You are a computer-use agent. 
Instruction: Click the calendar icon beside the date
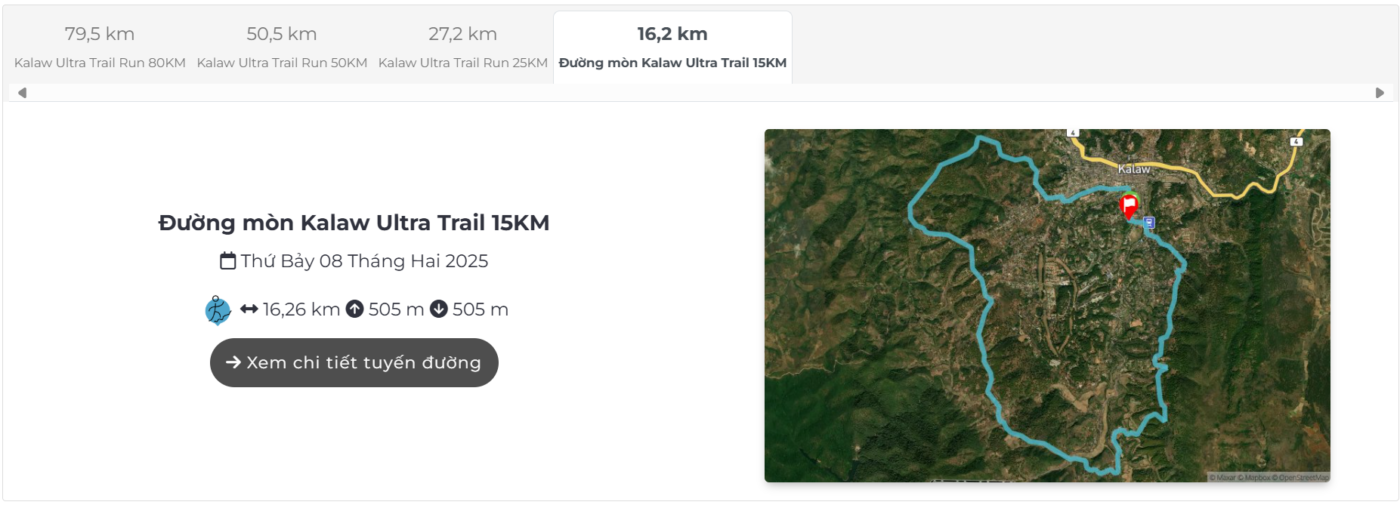228,261
